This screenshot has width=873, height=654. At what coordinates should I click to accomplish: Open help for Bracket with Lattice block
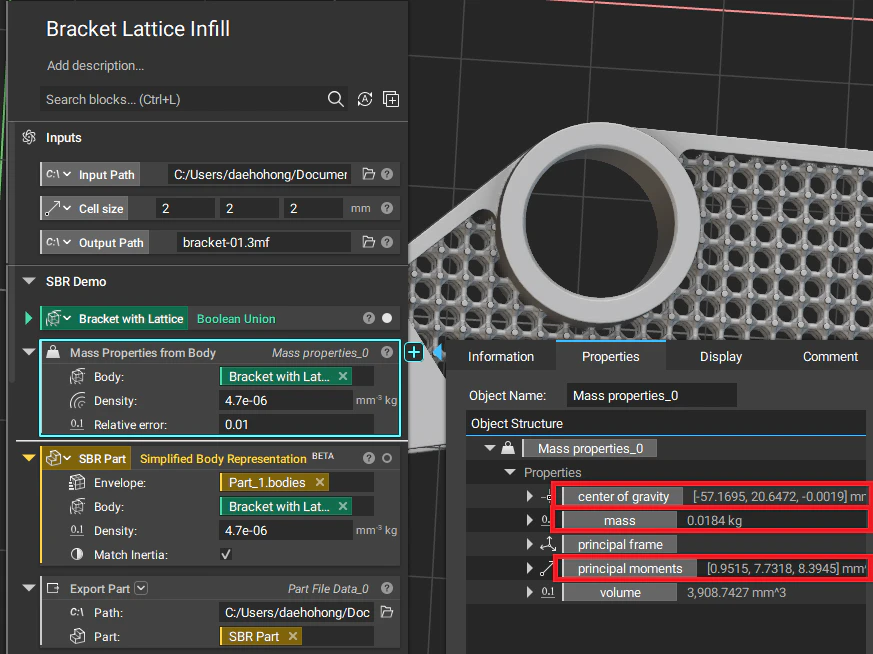(x=369, y=318)
